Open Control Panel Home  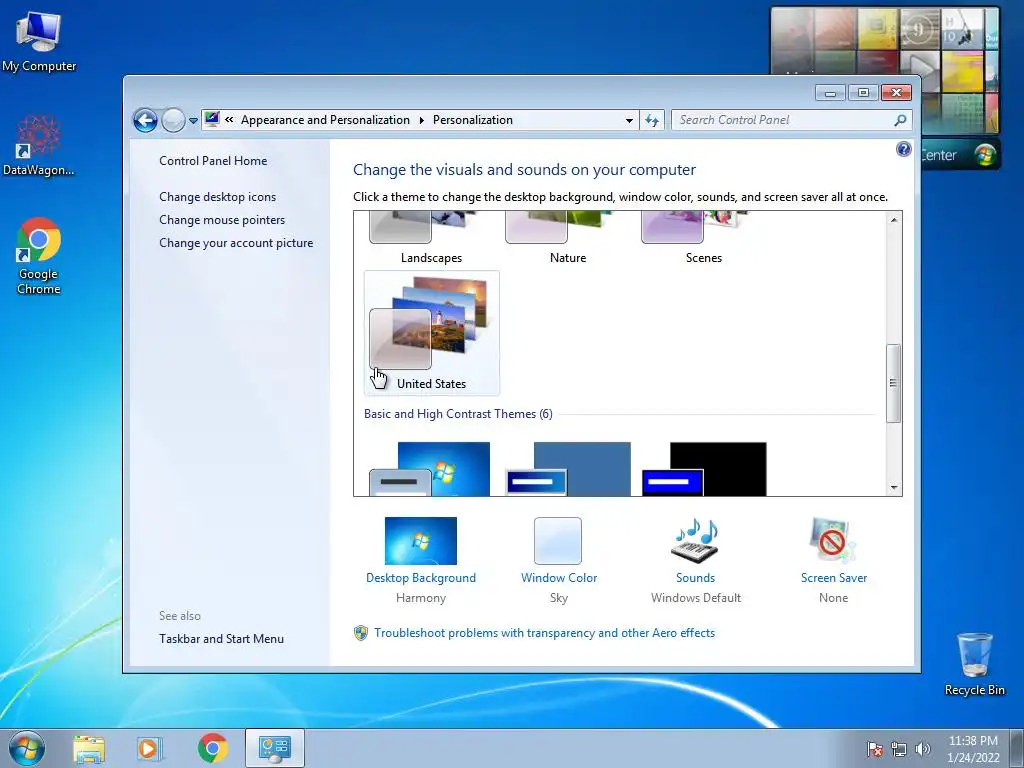pos(213,161)
